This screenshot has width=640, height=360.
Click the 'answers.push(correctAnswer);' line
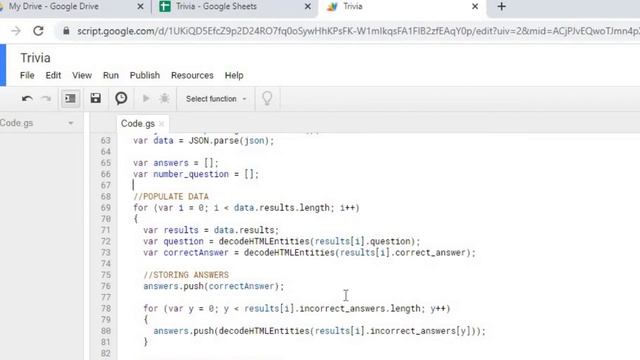tap(213, 286)
